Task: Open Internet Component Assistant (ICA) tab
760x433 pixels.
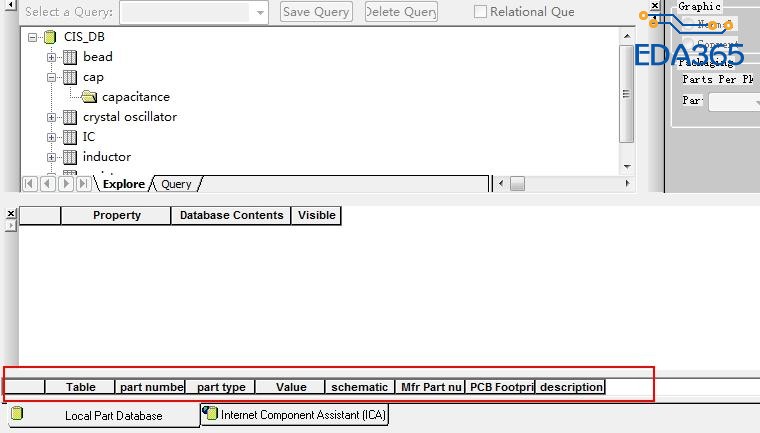Action: coord(294,415)
